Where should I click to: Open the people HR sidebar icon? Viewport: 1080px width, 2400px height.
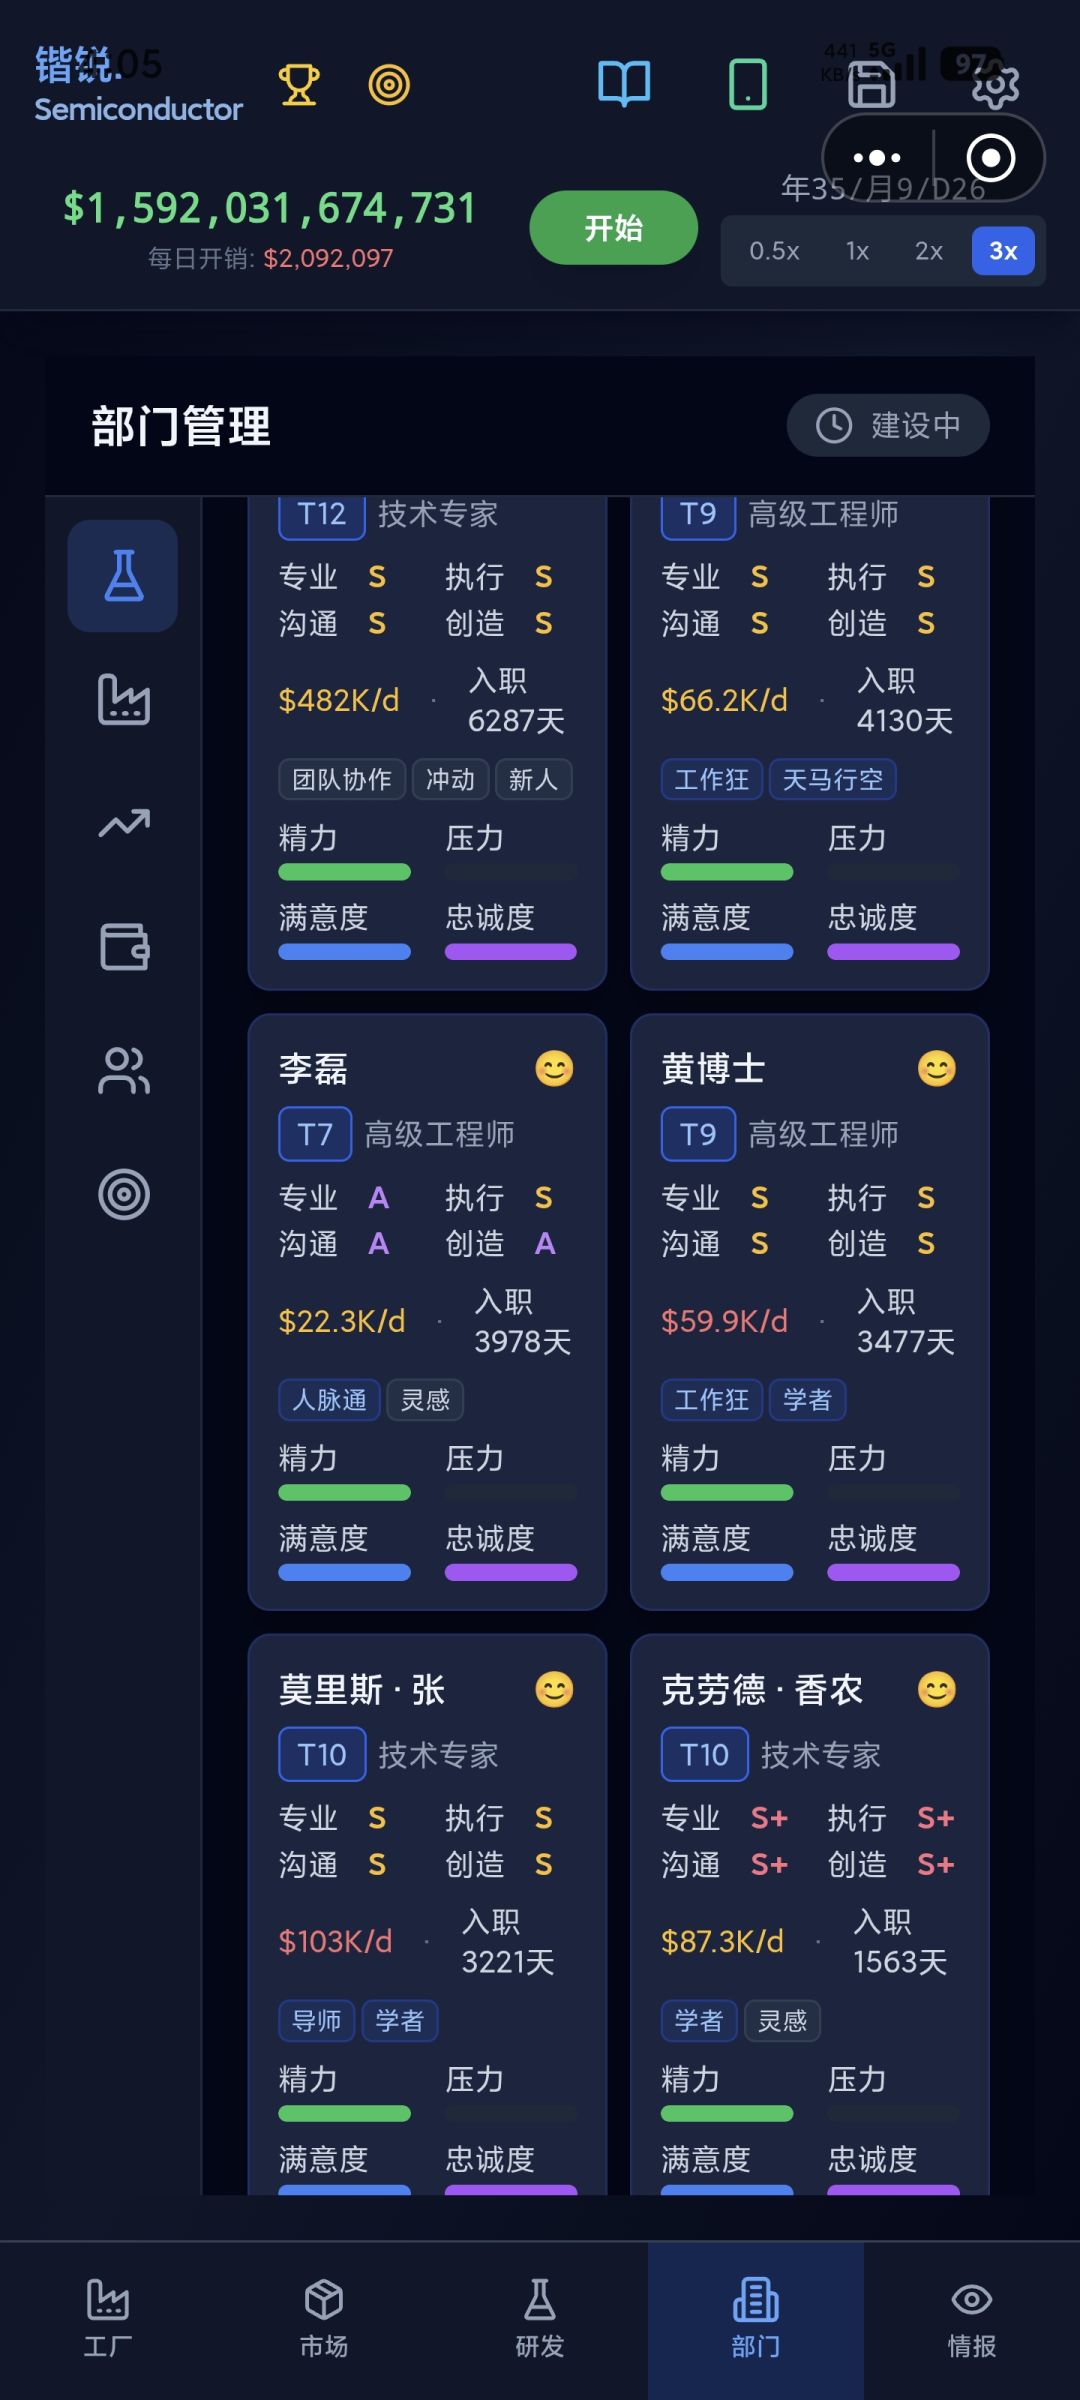[123, 1070]
